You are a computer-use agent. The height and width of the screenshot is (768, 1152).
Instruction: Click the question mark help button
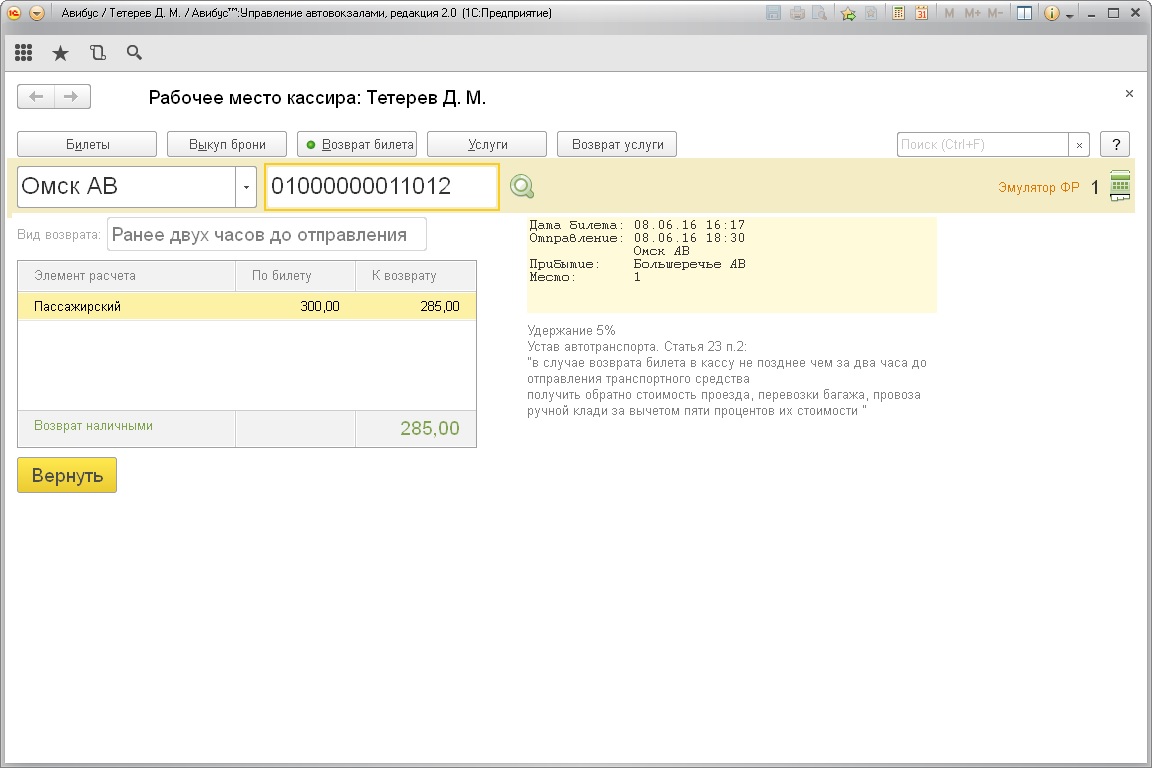pos(1115,144)
